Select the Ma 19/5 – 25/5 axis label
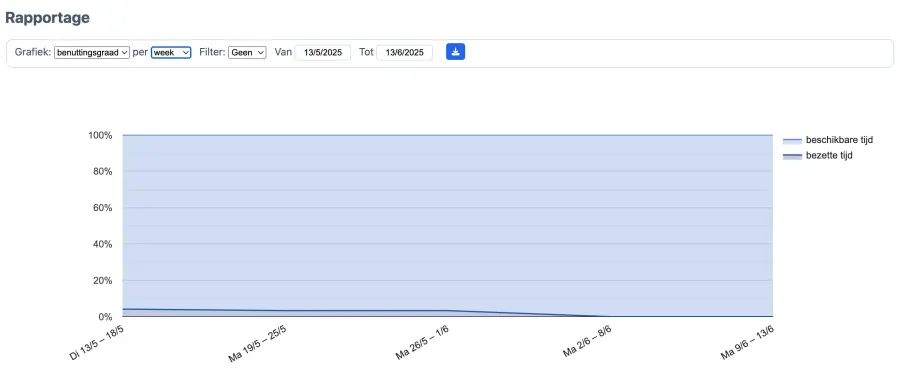The image size is (900, 384). [257, 344]
